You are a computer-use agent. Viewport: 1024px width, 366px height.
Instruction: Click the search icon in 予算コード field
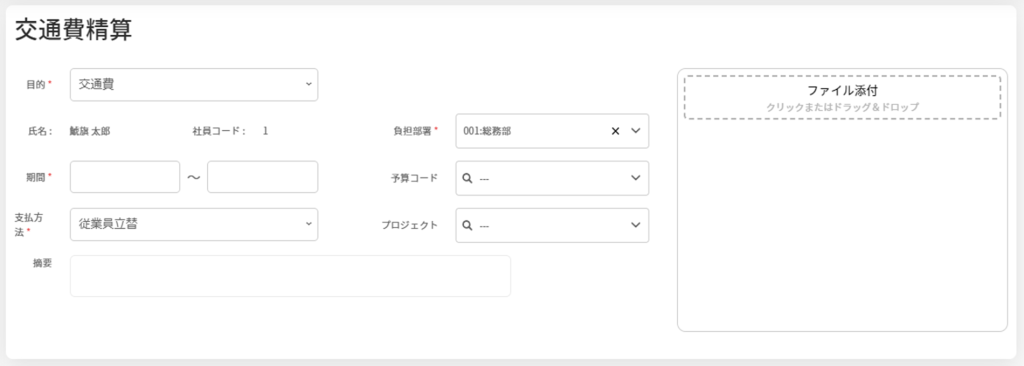point(467,178)
